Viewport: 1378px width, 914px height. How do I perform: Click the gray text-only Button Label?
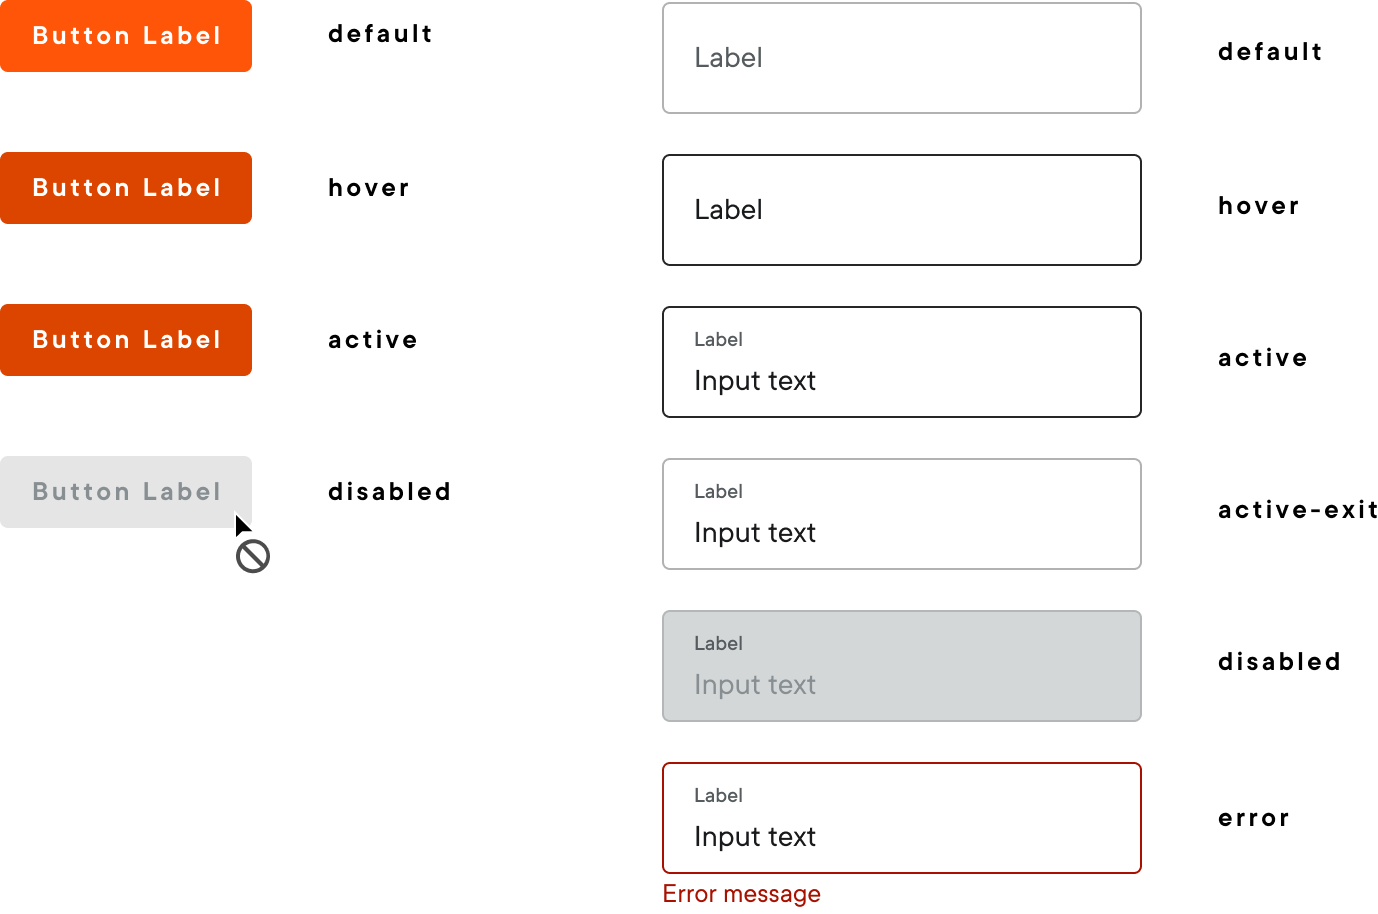[126, 492]
